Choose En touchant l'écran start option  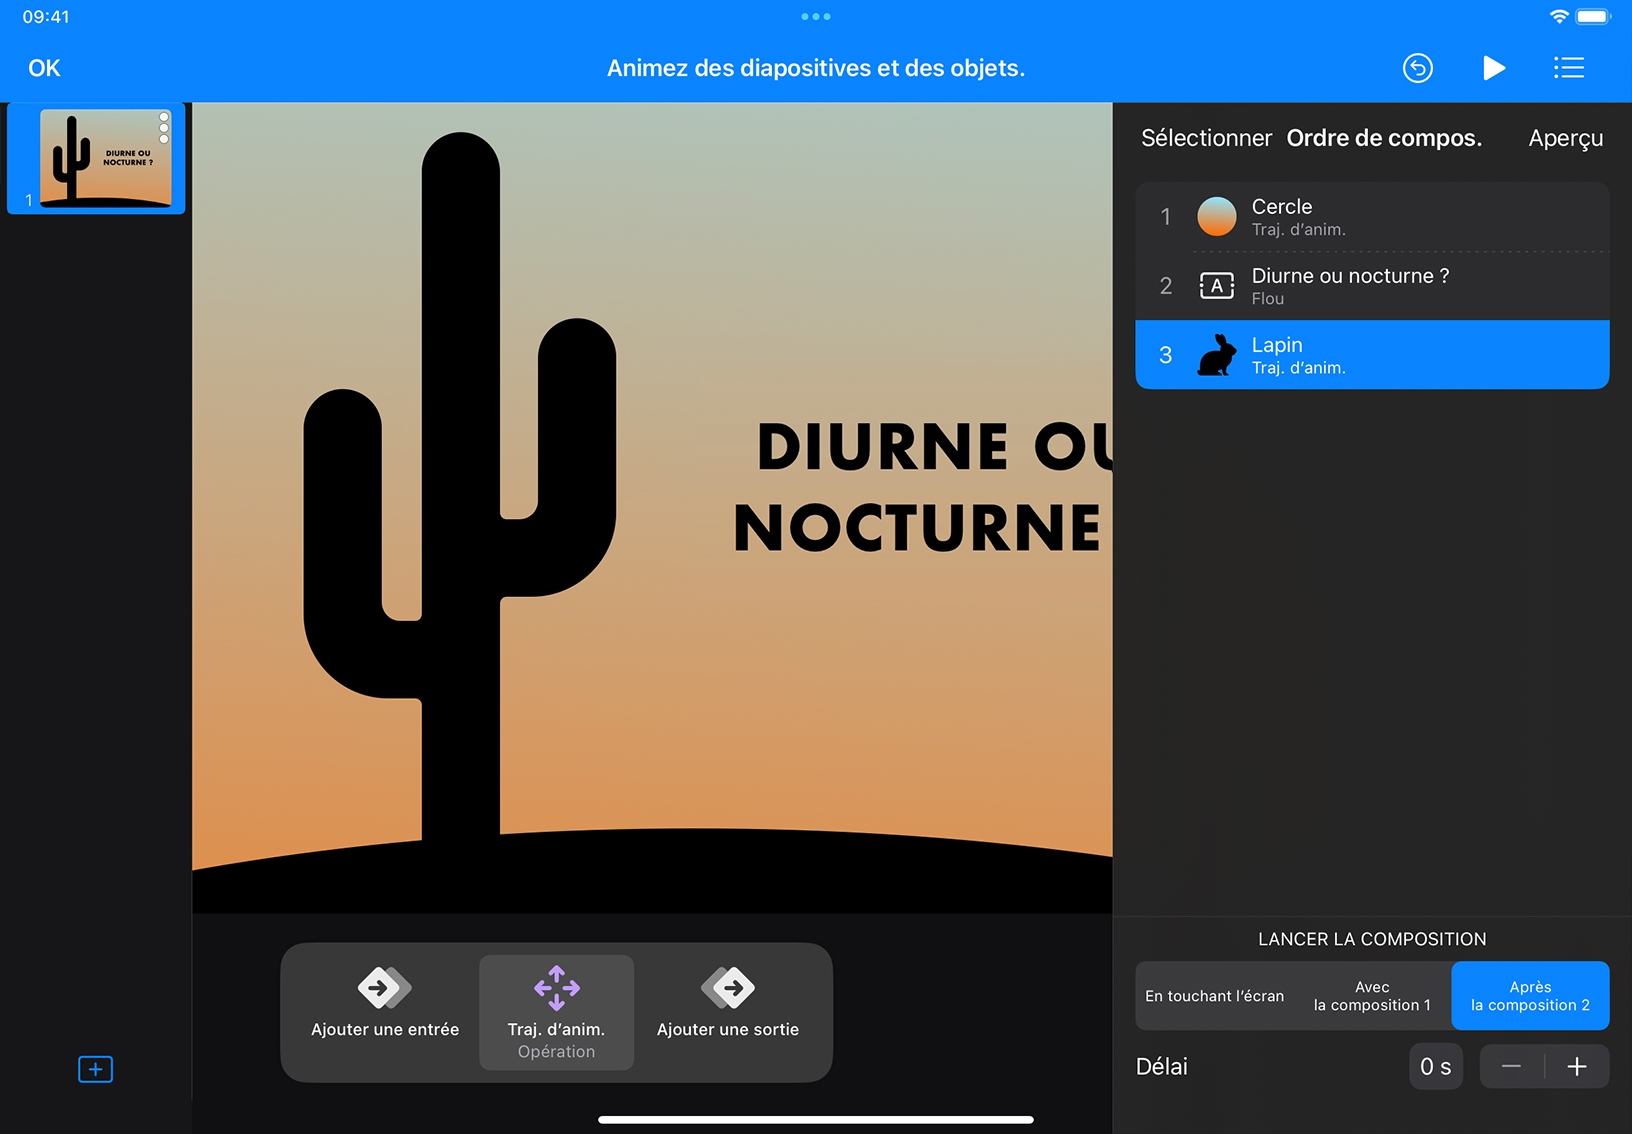tap(1214, 996)
